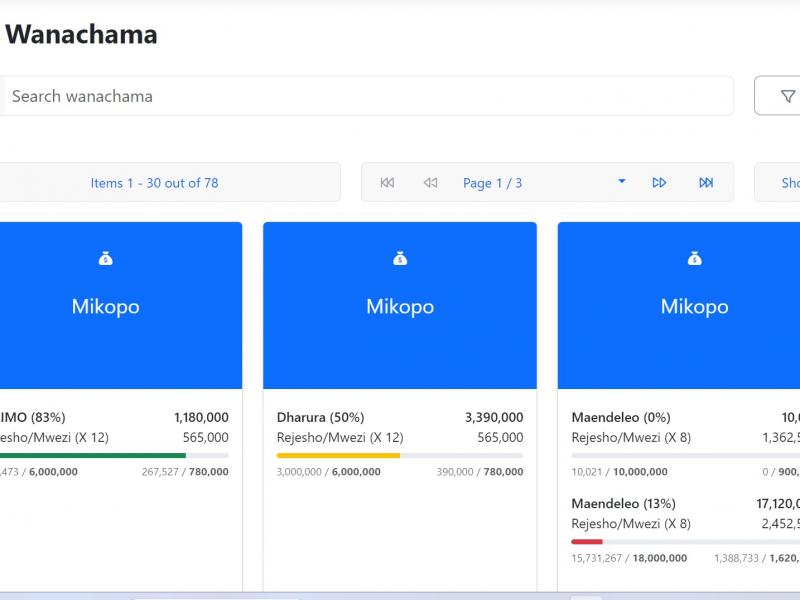Click the filter funnel icon
The width and height of the screenshot is (800, 600).
[x=788, y=96]
